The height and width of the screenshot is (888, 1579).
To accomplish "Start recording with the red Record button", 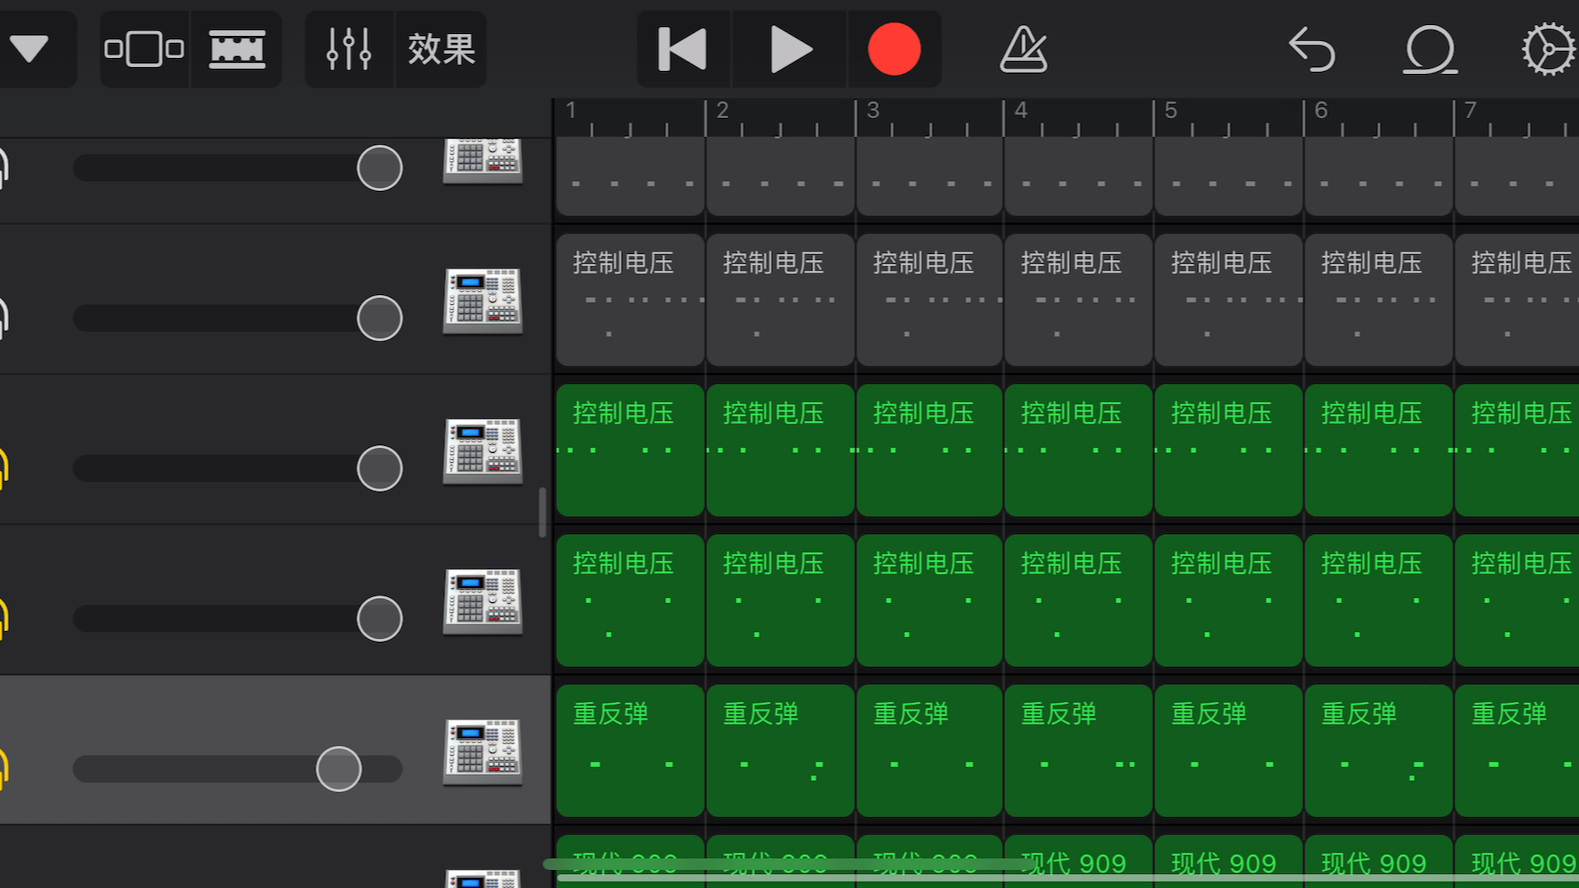I will 894,49.
